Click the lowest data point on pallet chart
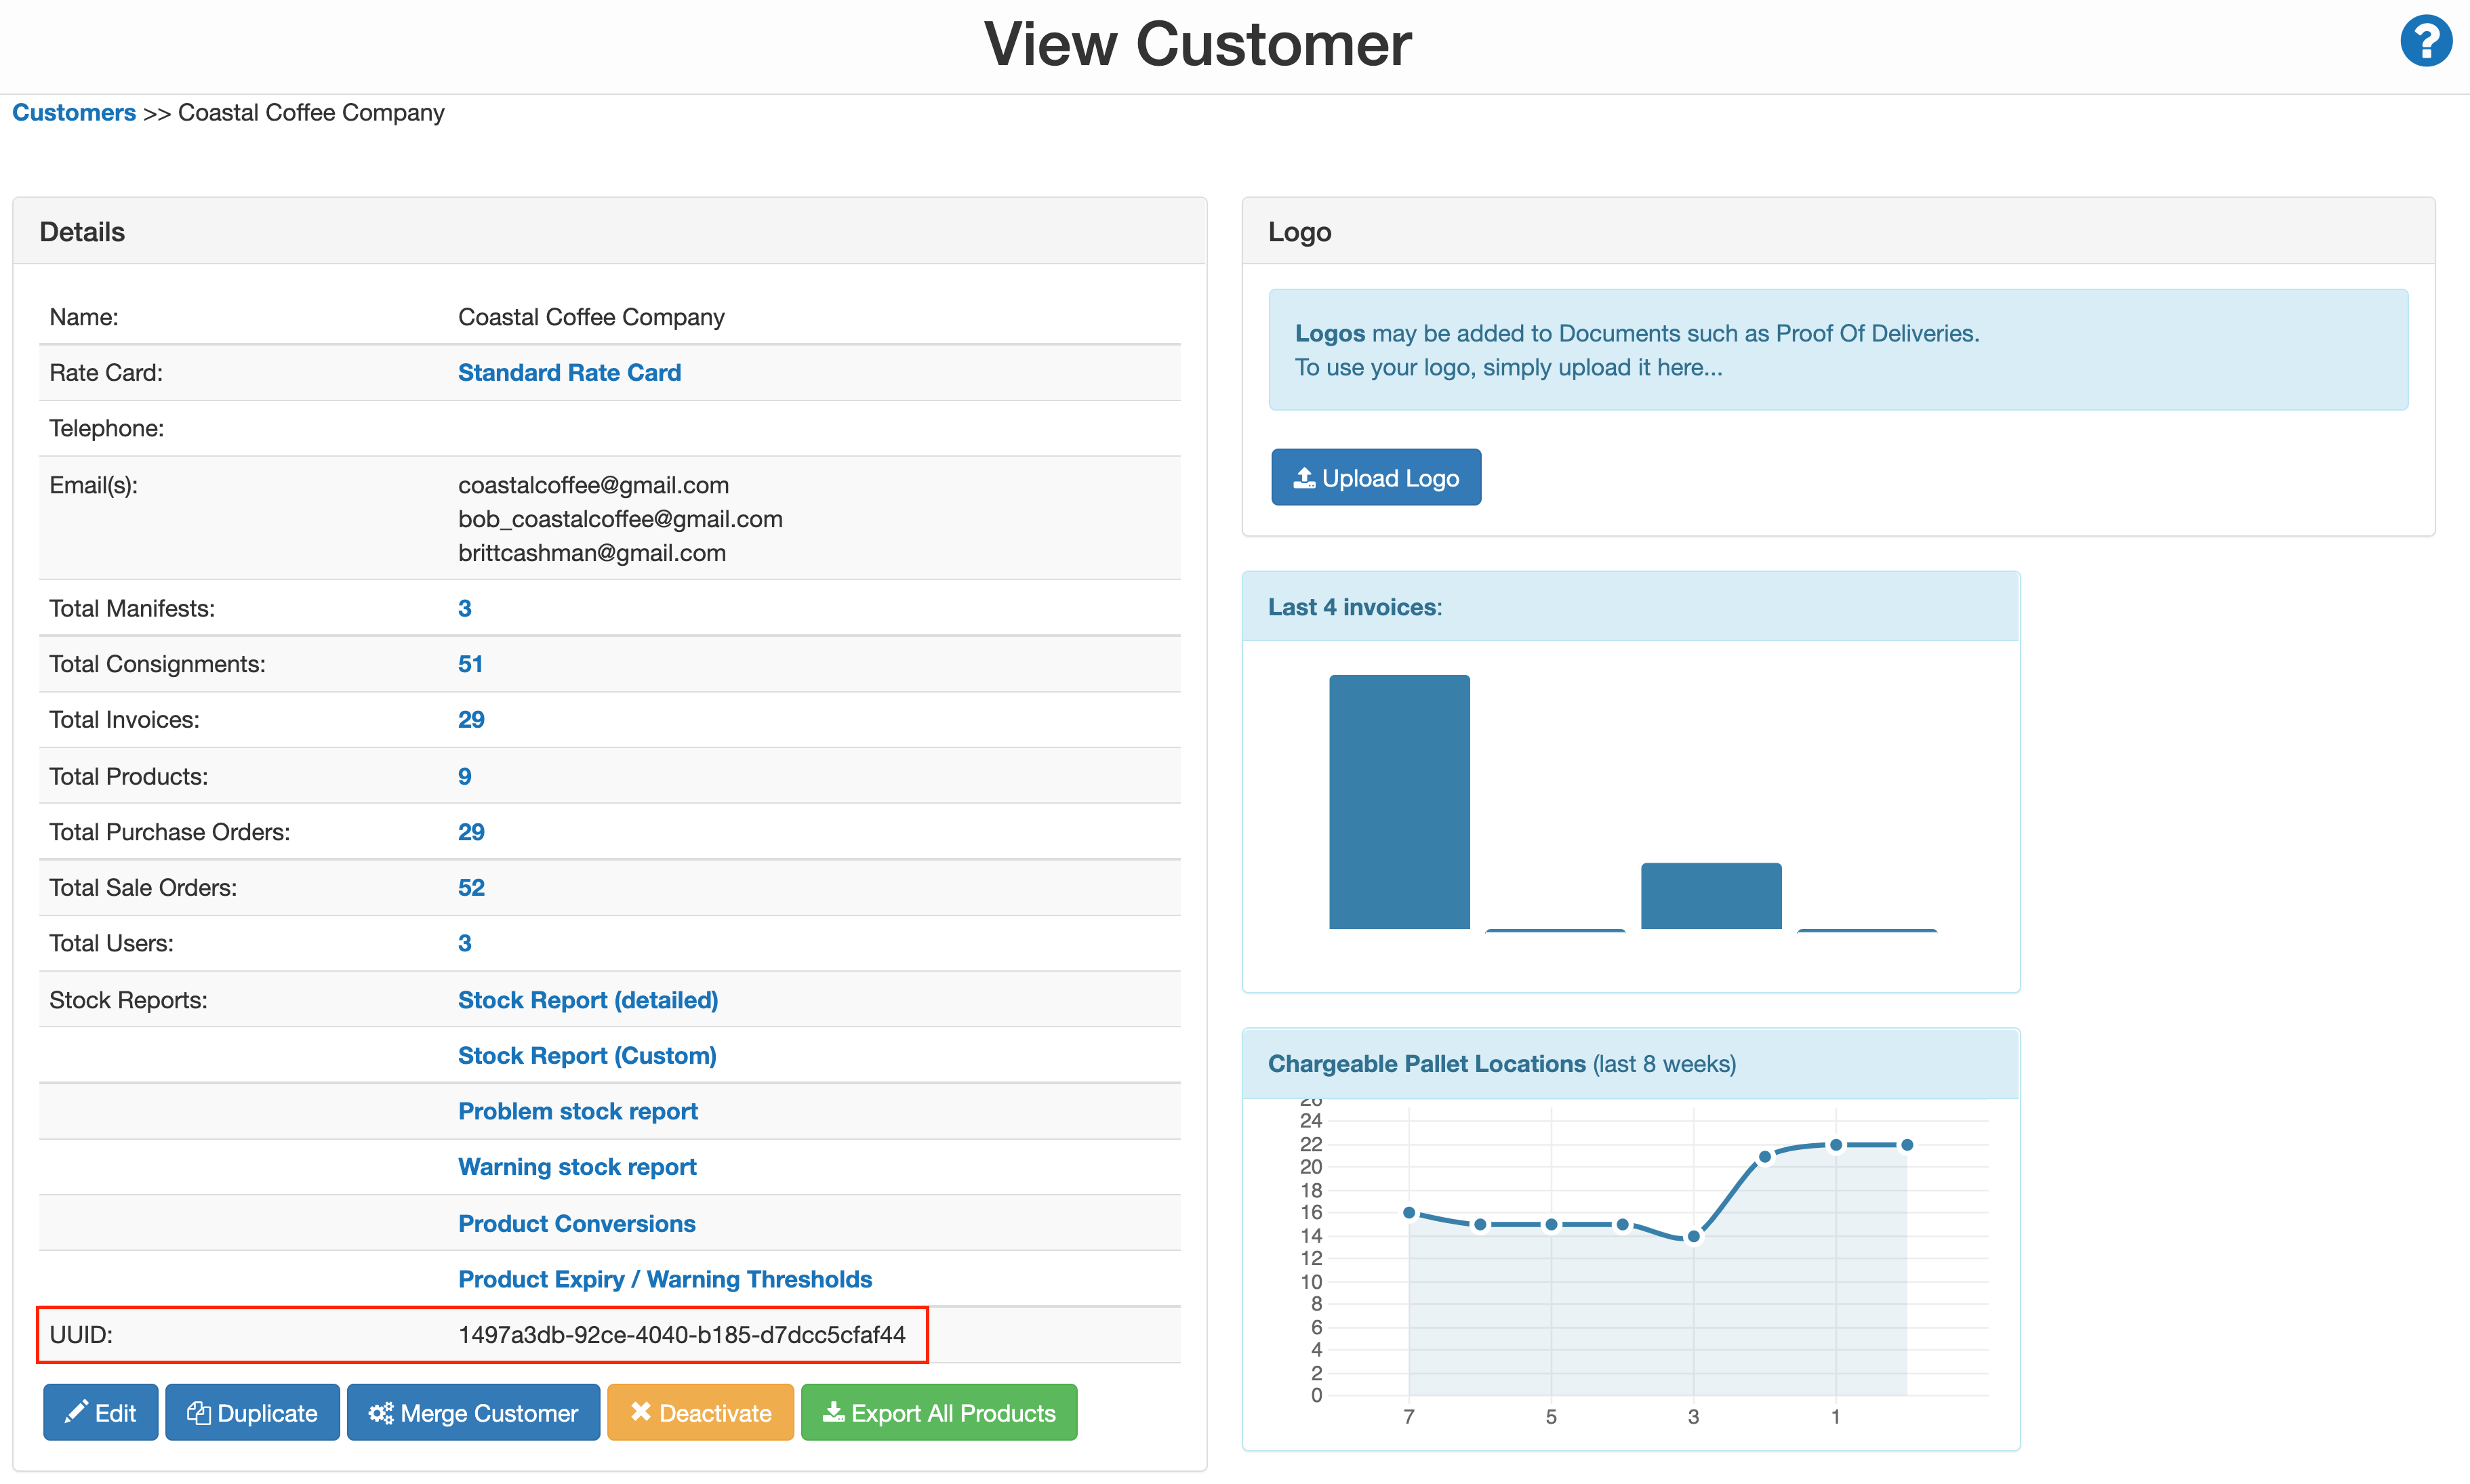The width and height of the screenshot is (2470, 1484). point(1693,1236)
